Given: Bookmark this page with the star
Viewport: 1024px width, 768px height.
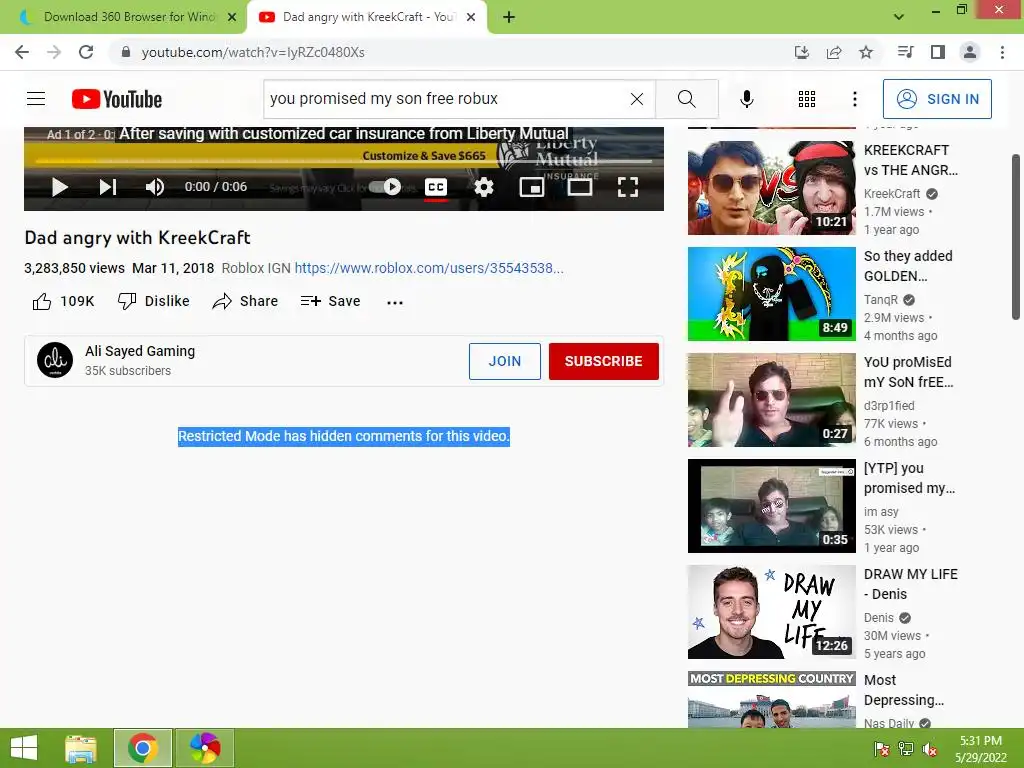Looking at the screenshot, I should [866, 52].
